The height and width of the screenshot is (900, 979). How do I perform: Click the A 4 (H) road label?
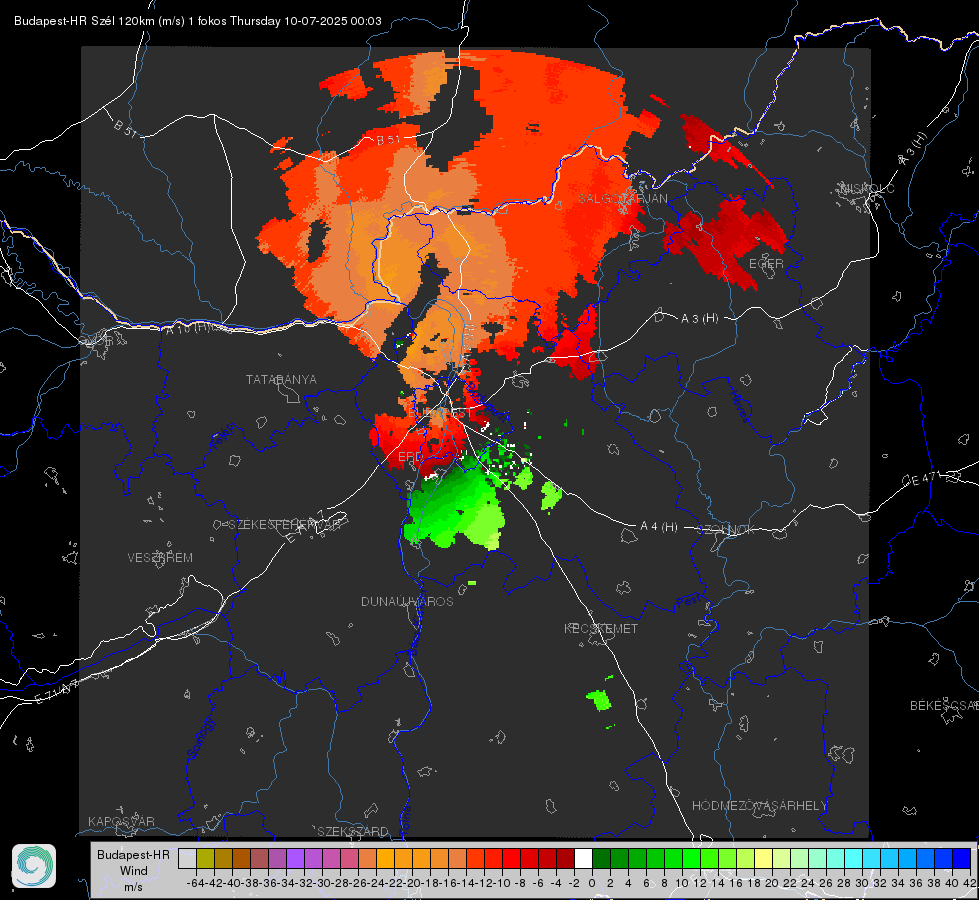(659, 527)
